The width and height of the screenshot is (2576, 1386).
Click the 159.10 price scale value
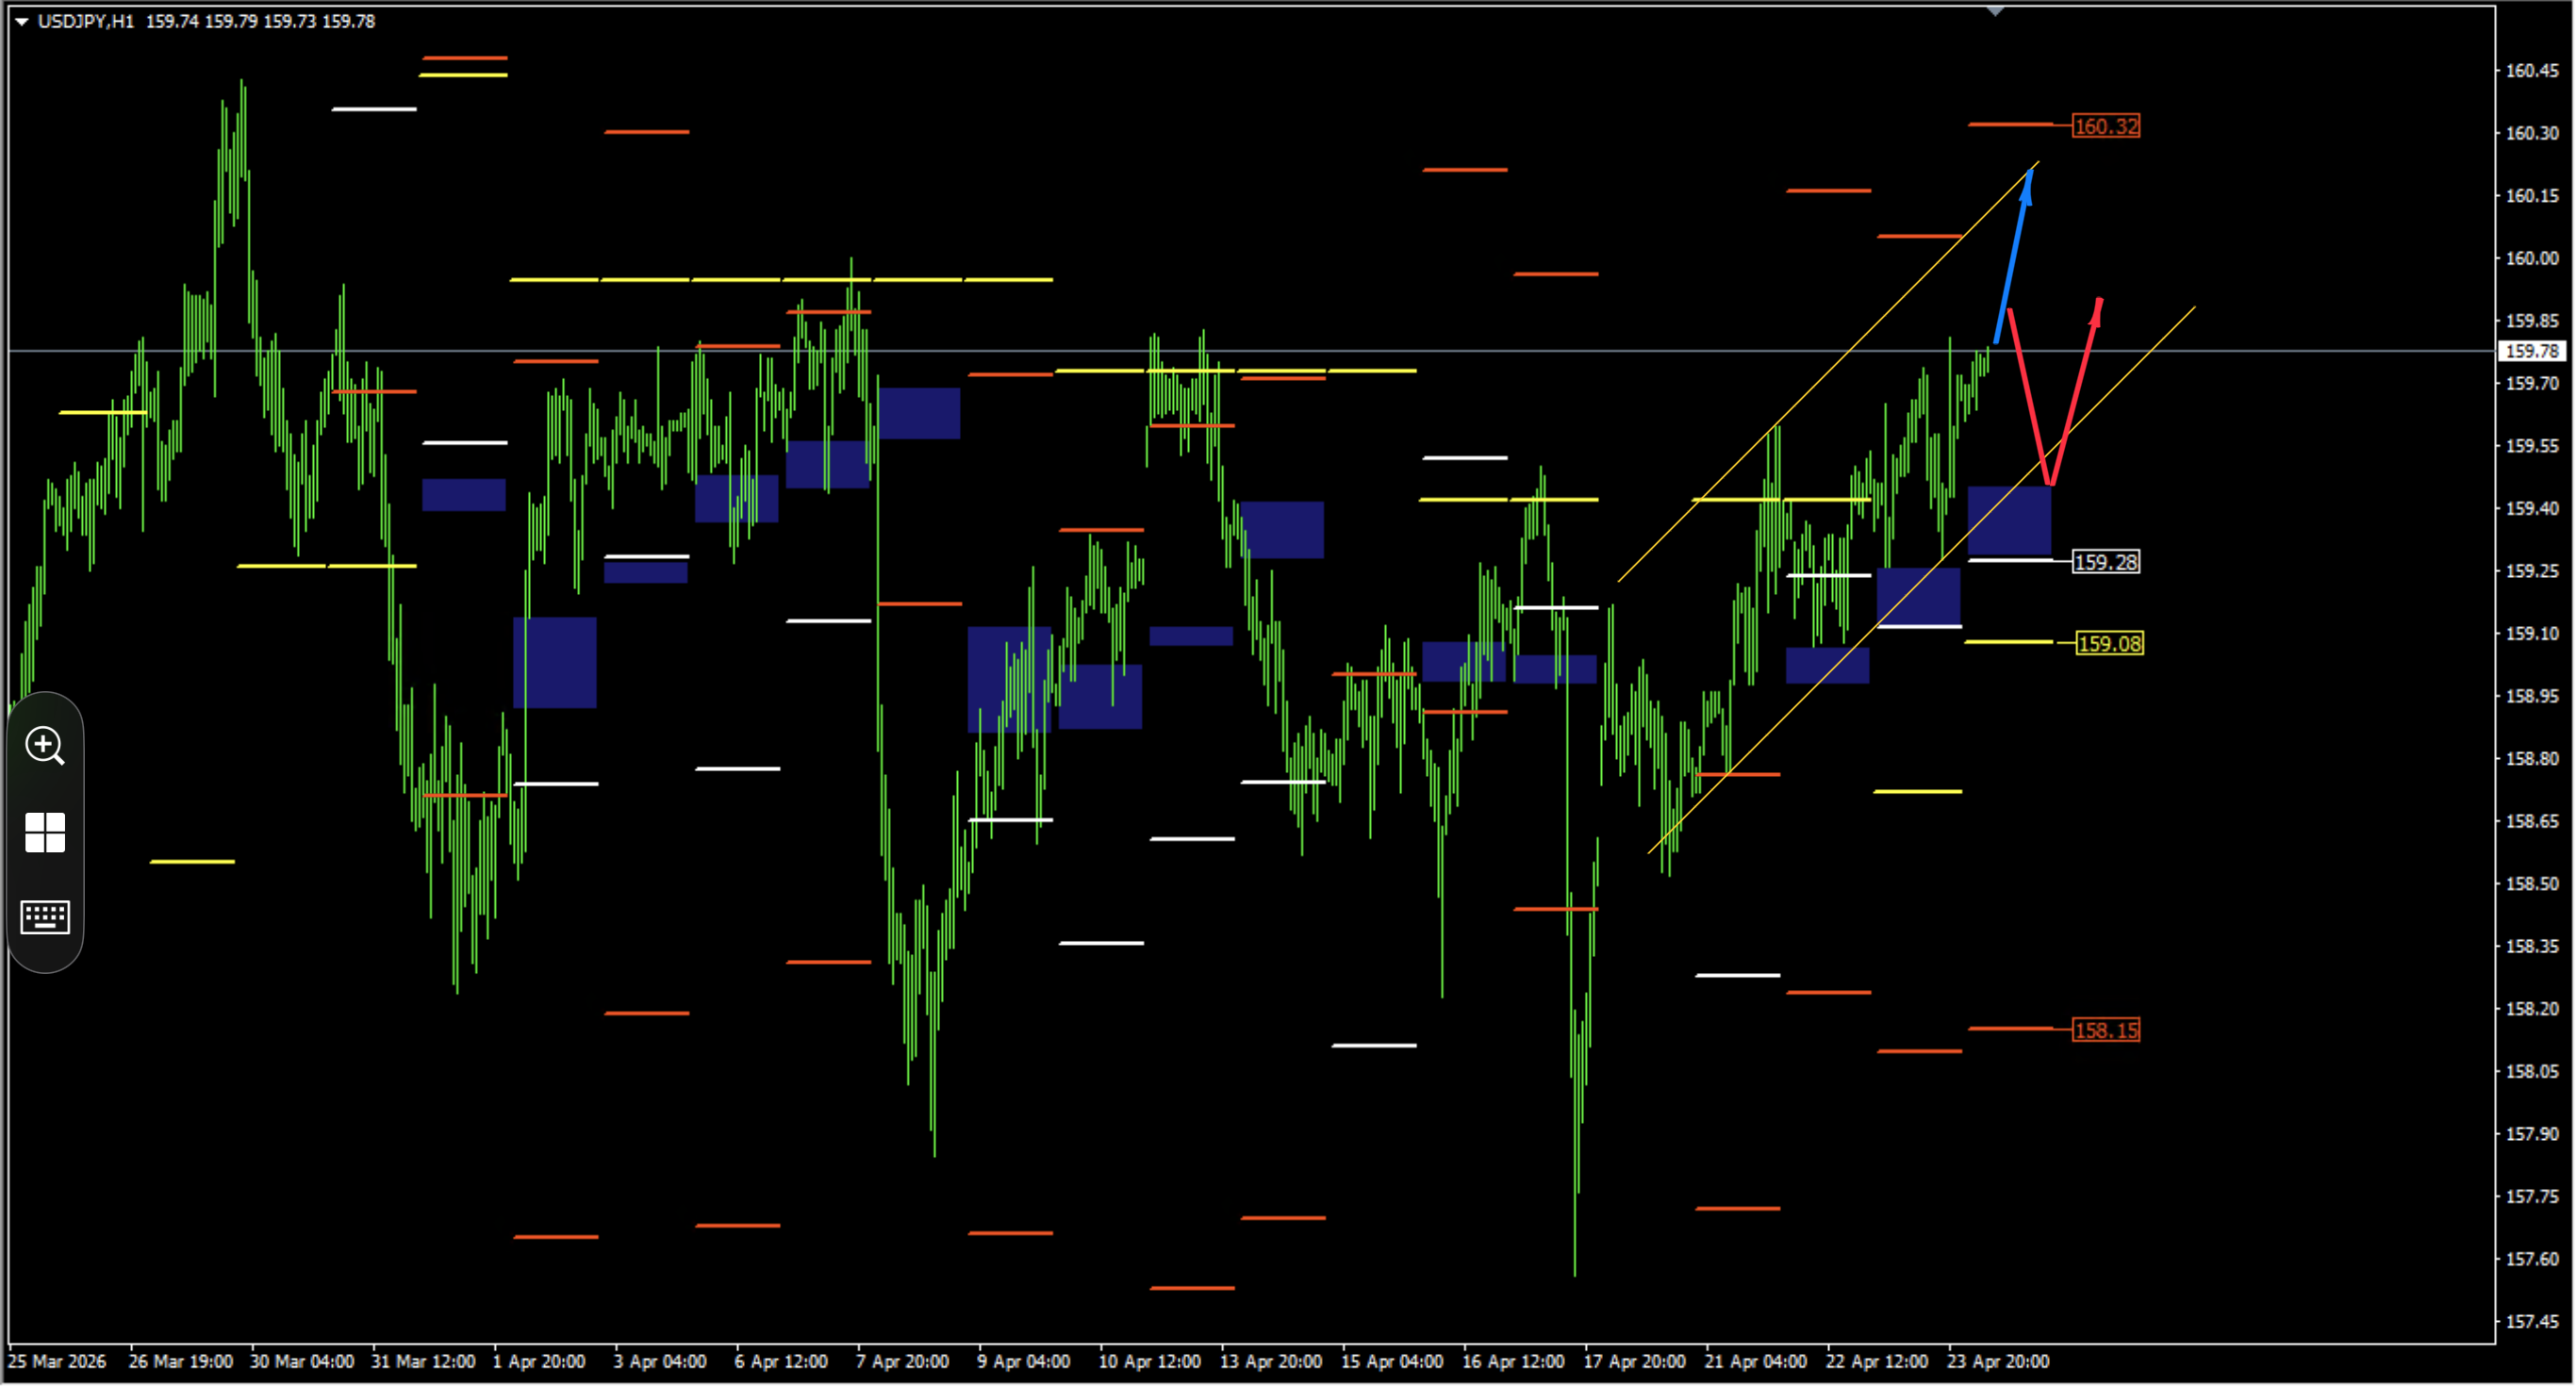coord(2532,633)
